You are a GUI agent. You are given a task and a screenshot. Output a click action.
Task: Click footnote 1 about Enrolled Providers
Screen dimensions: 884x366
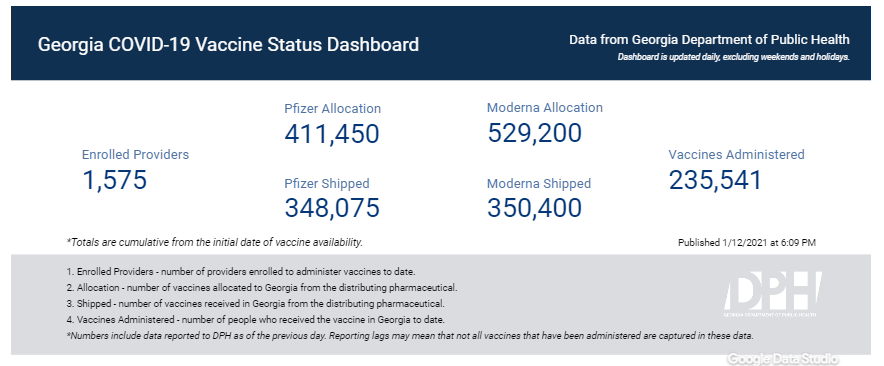pyautogui.click(x=241, y=272)
